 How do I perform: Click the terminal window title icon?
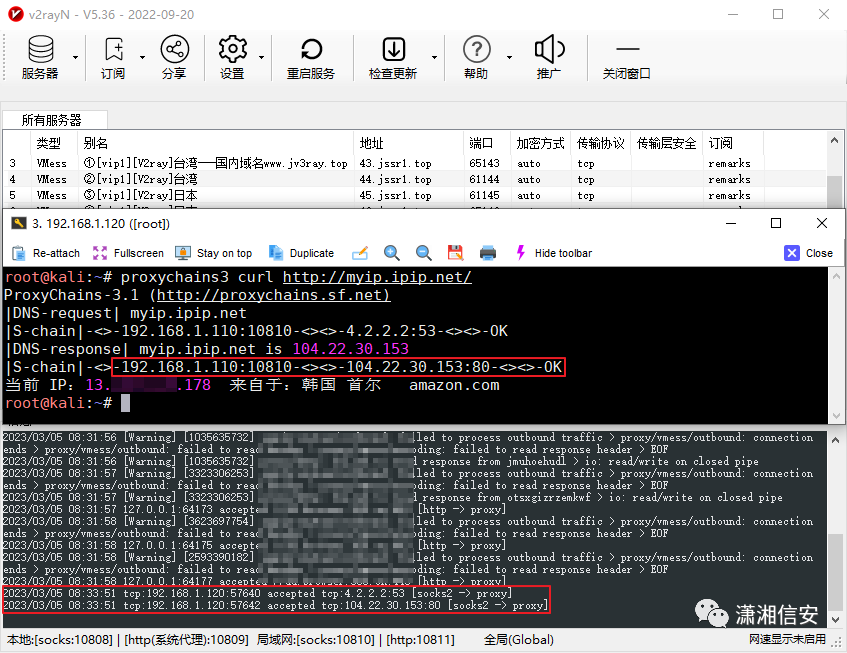click(19, 223)
